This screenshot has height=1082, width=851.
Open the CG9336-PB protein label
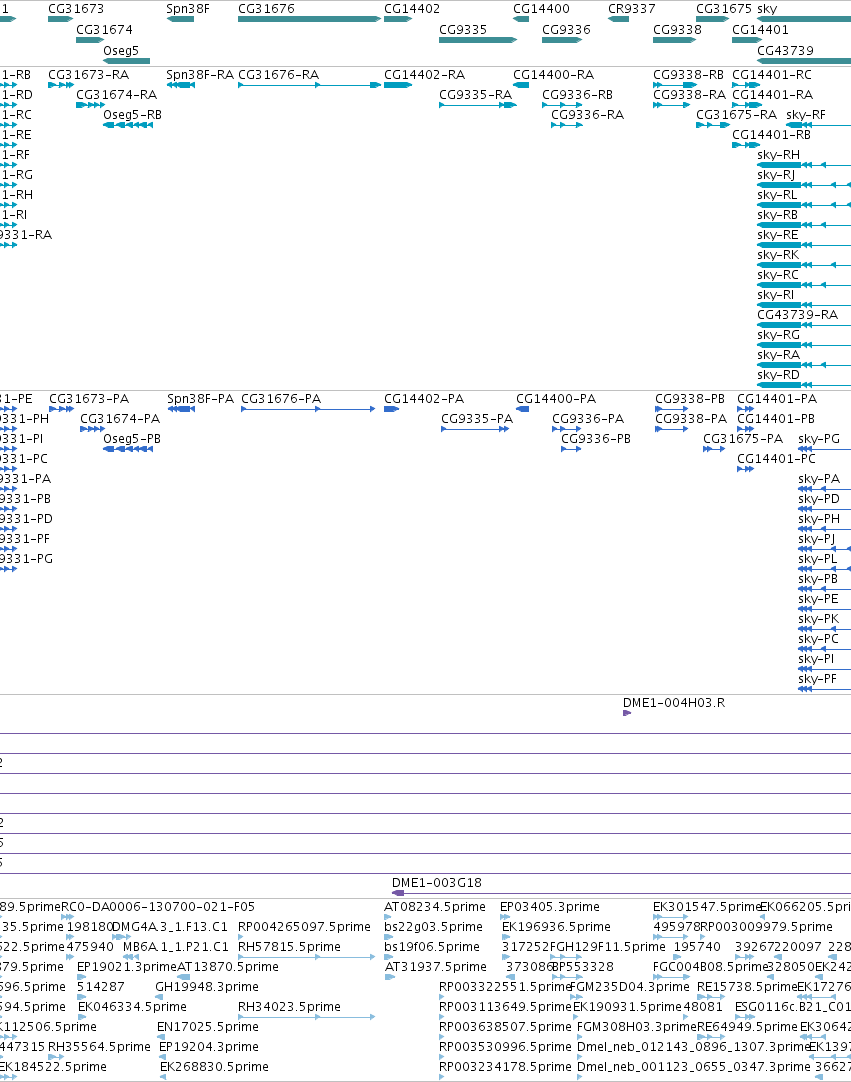[596, 439]
